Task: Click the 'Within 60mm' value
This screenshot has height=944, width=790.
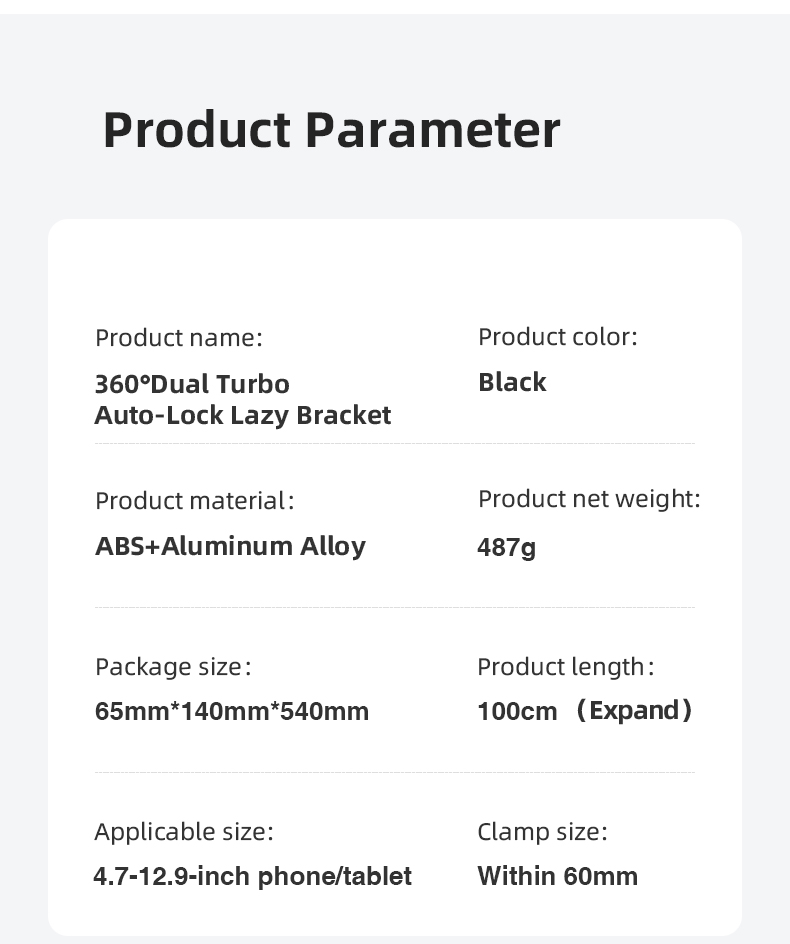Action: point(557,877)
